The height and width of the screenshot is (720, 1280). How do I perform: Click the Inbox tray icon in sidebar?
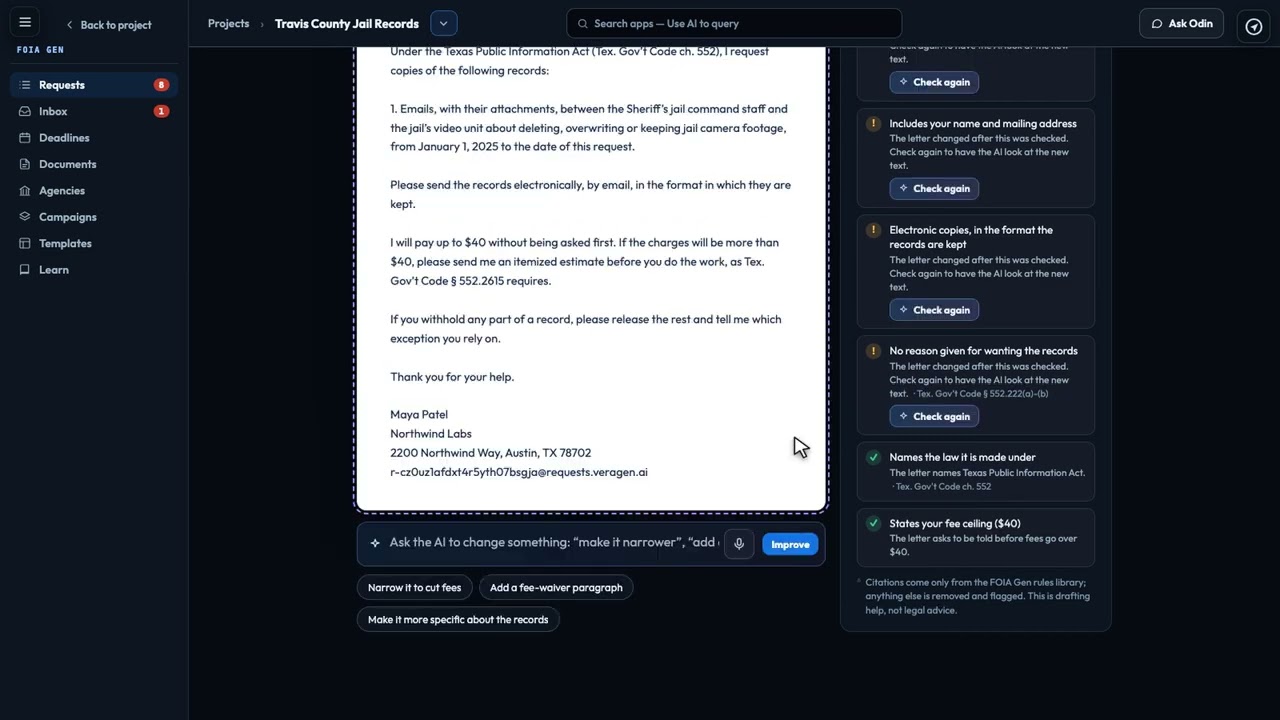(25, 111)
